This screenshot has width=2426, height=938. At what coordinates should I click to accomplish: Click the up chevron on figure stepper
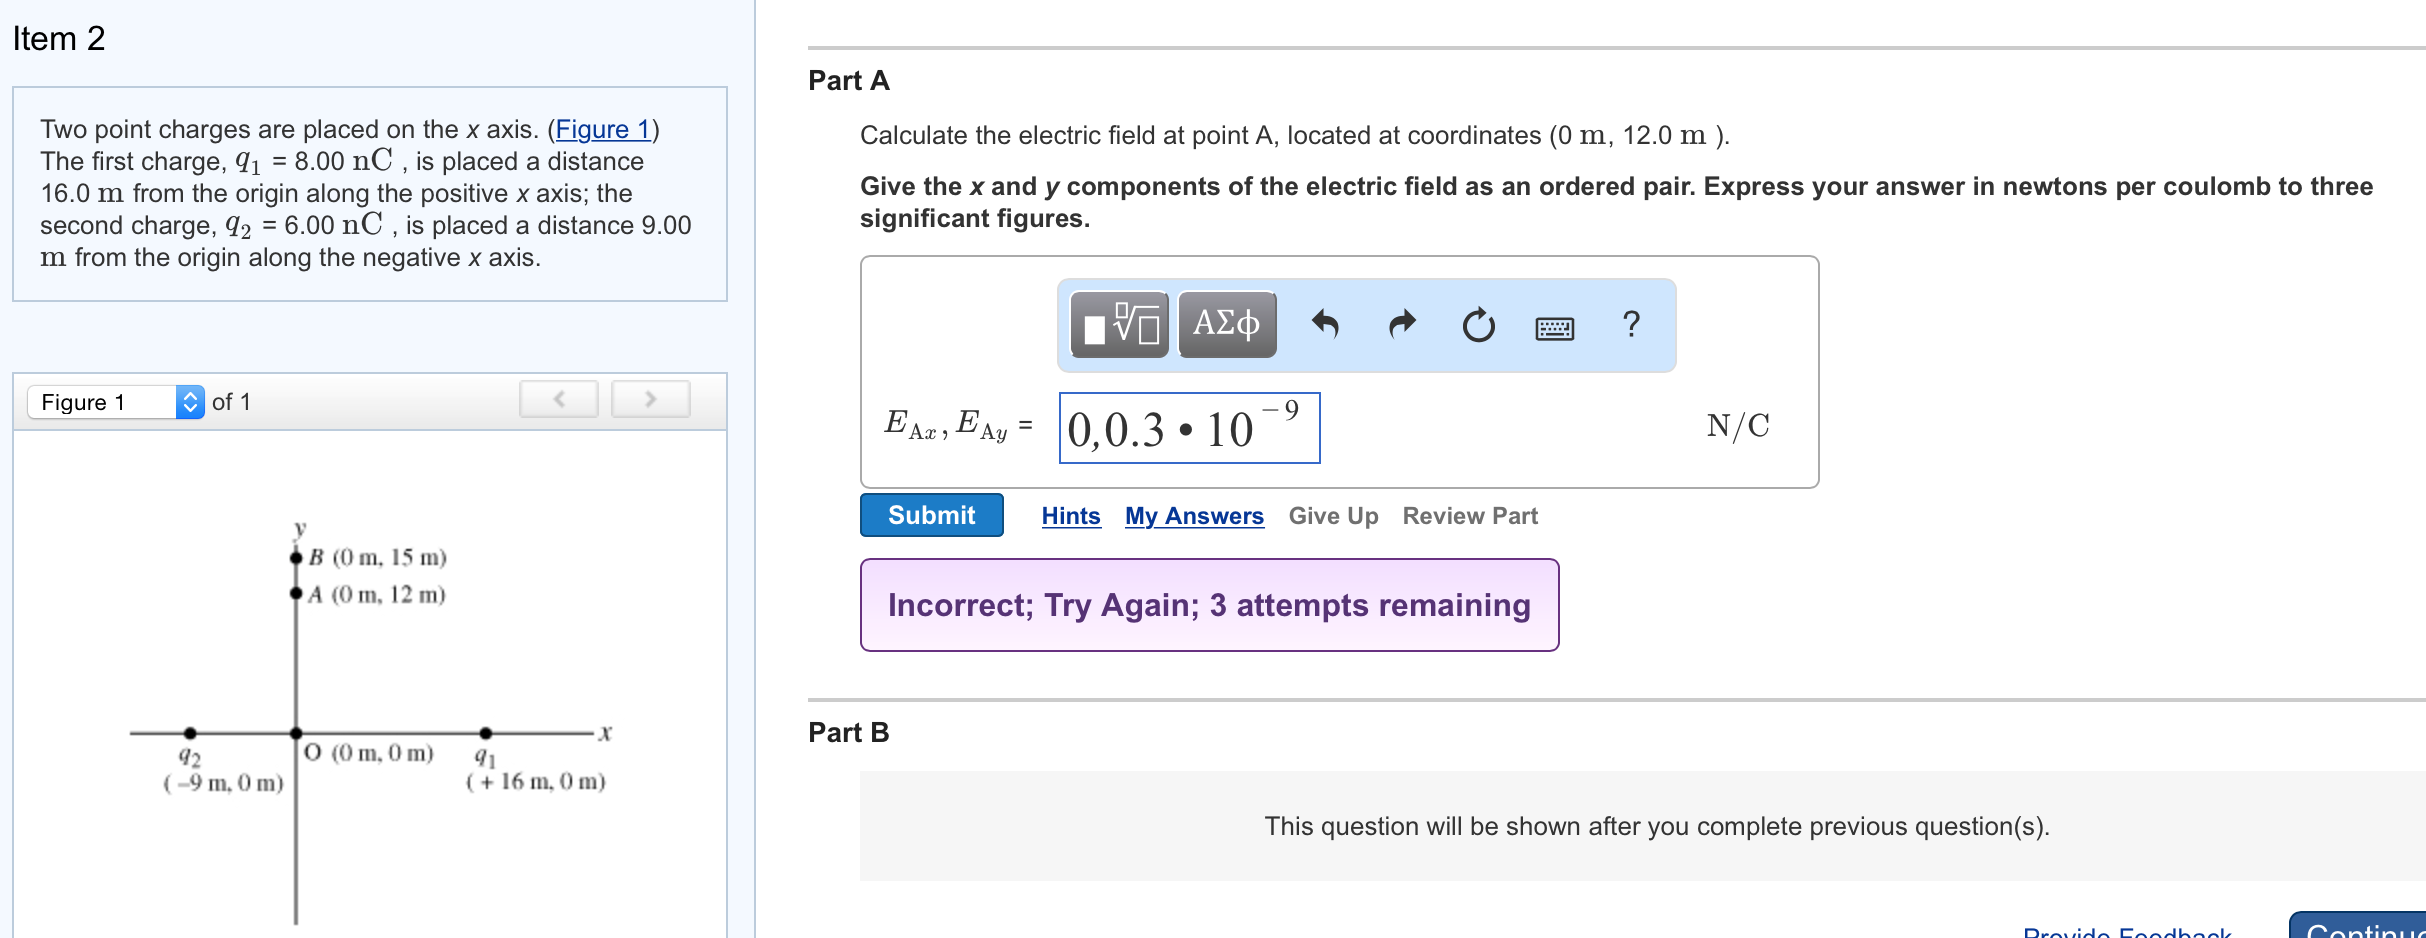pyautogui.click(x=190, y=396)
